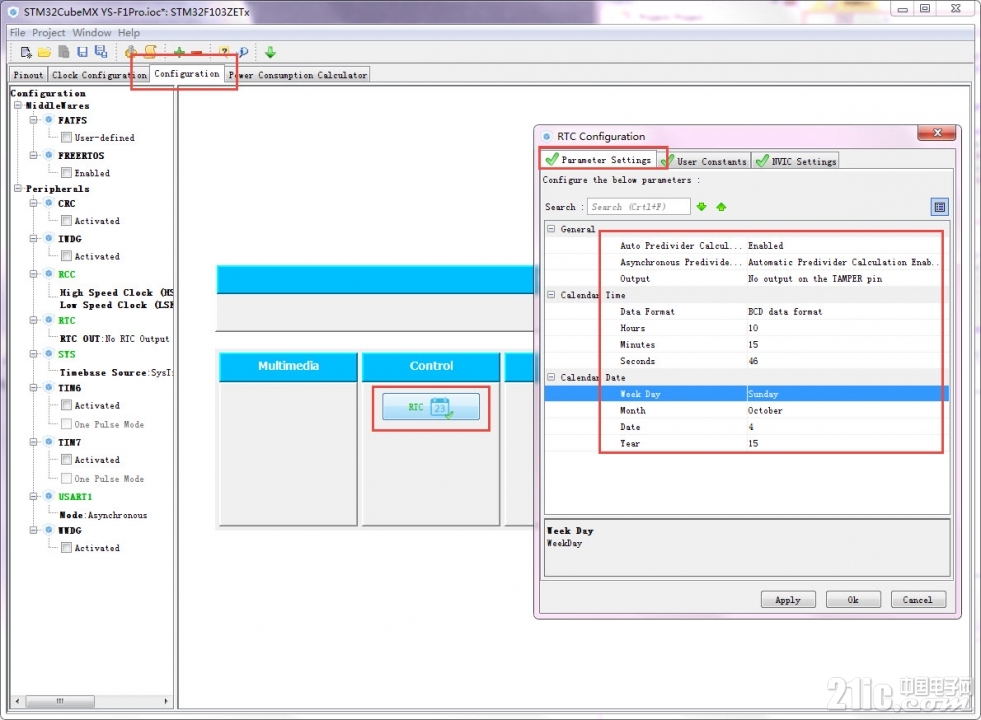Screen dimensions: 981x720
Task: Click the Ok button
Action: coord(853,599)
